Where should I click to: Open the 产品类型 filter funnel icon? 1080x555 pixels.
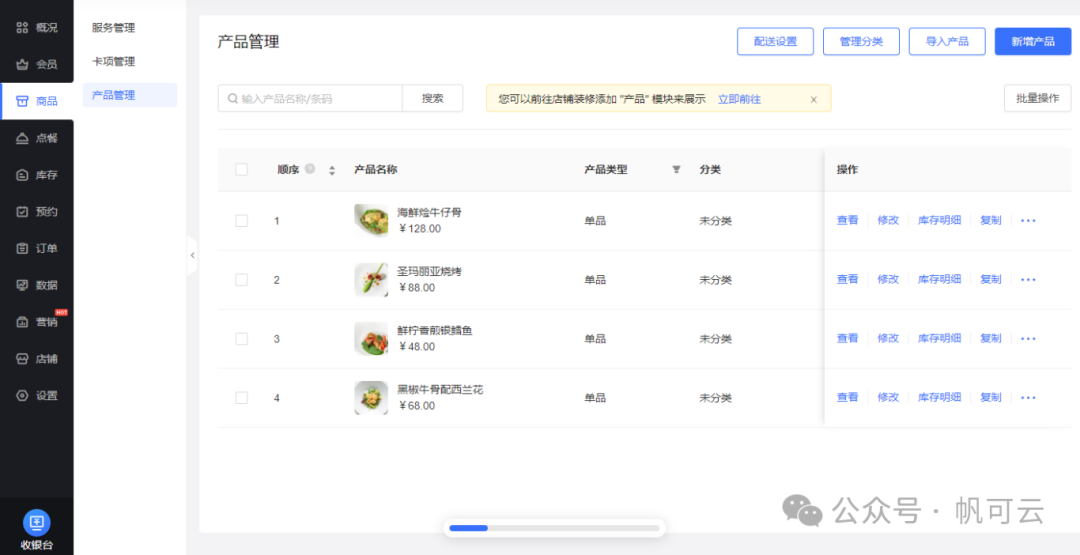click(676, 169)
